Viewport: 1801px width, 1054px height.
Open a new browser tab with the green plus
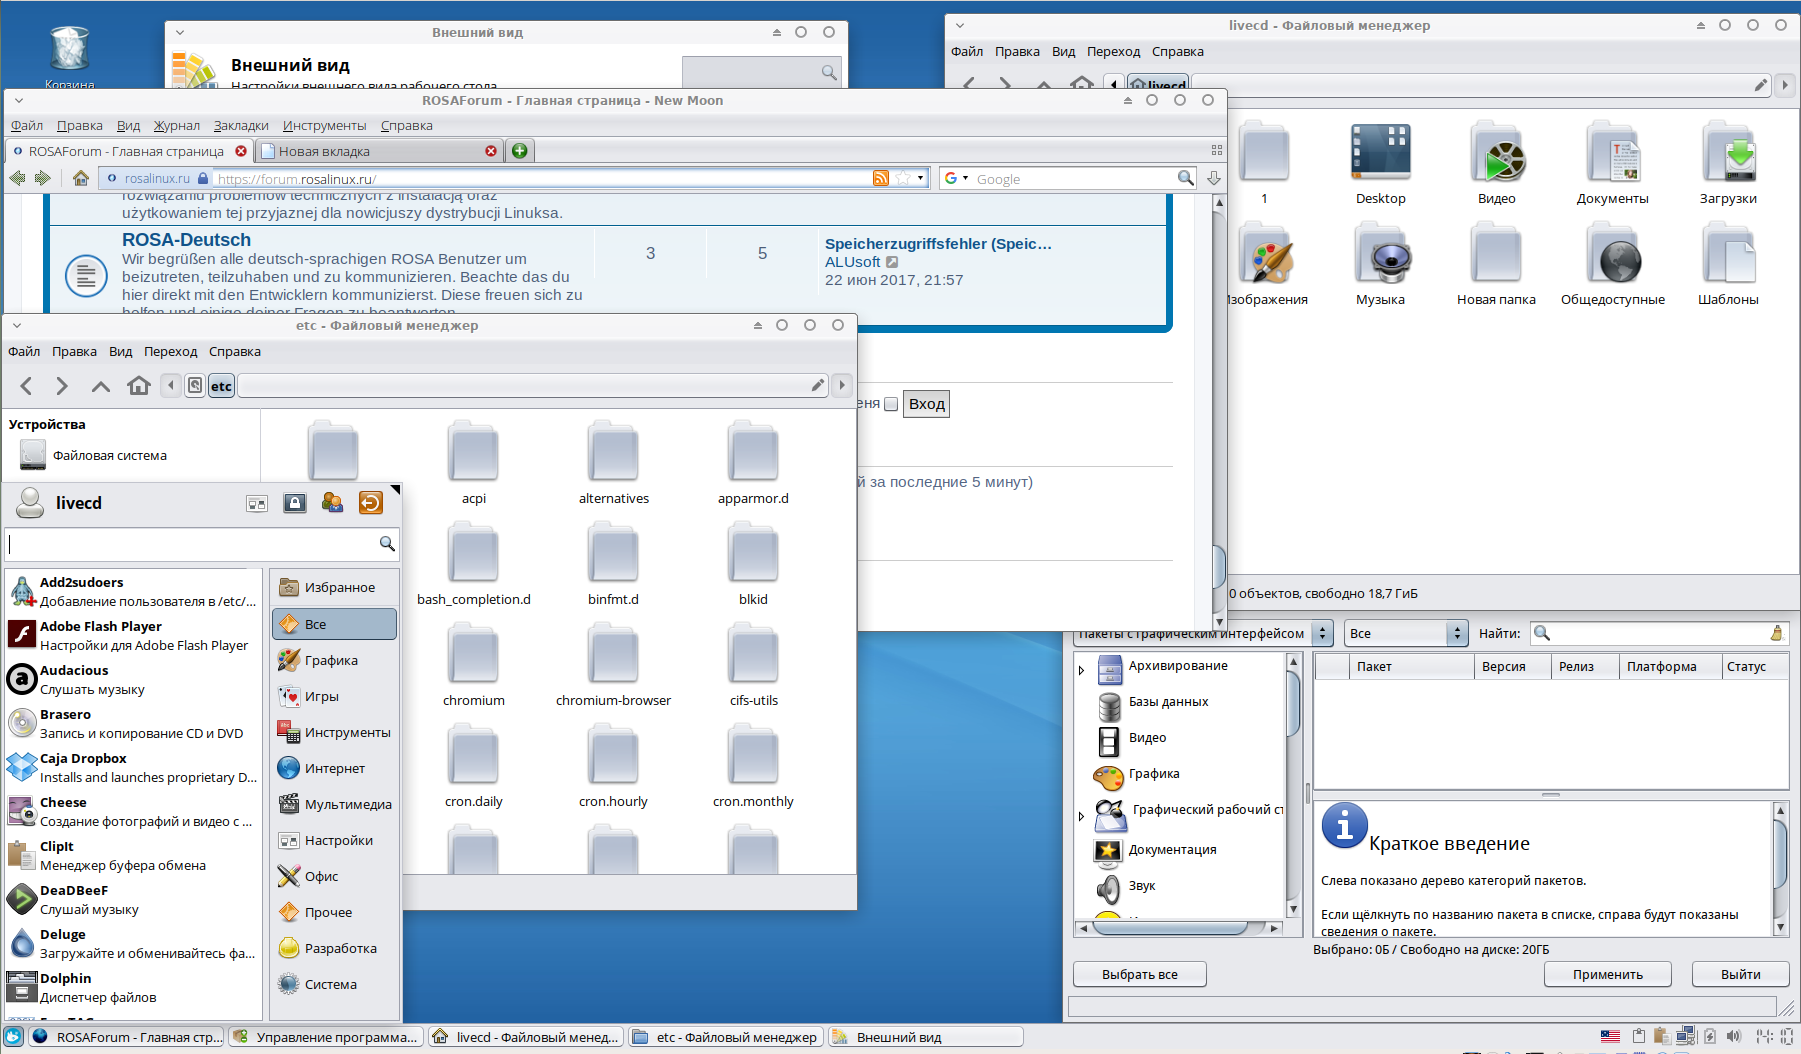click(x=519, y=151)
